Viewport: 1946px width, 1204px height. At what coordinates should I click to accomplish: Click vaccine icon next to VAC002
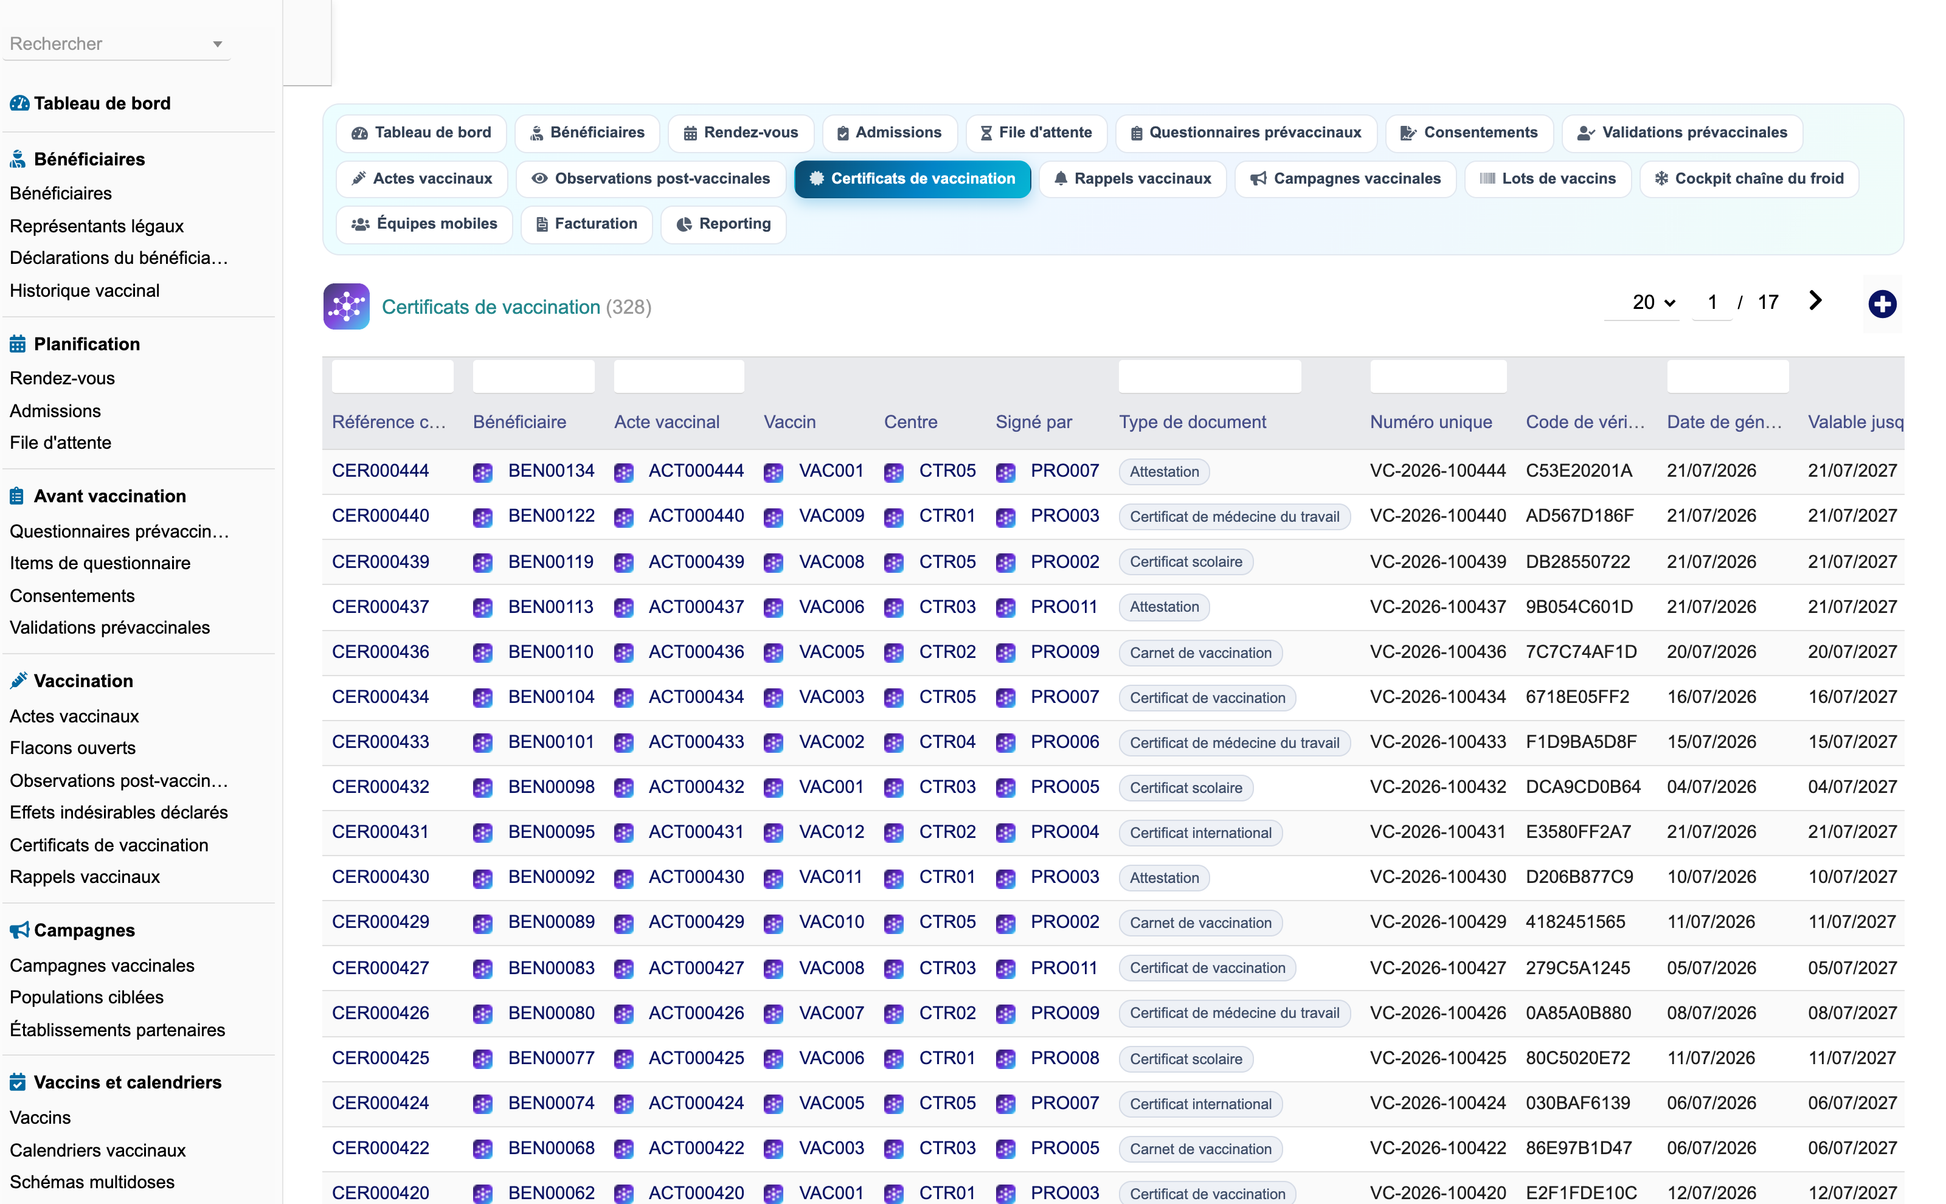point(773,743)
